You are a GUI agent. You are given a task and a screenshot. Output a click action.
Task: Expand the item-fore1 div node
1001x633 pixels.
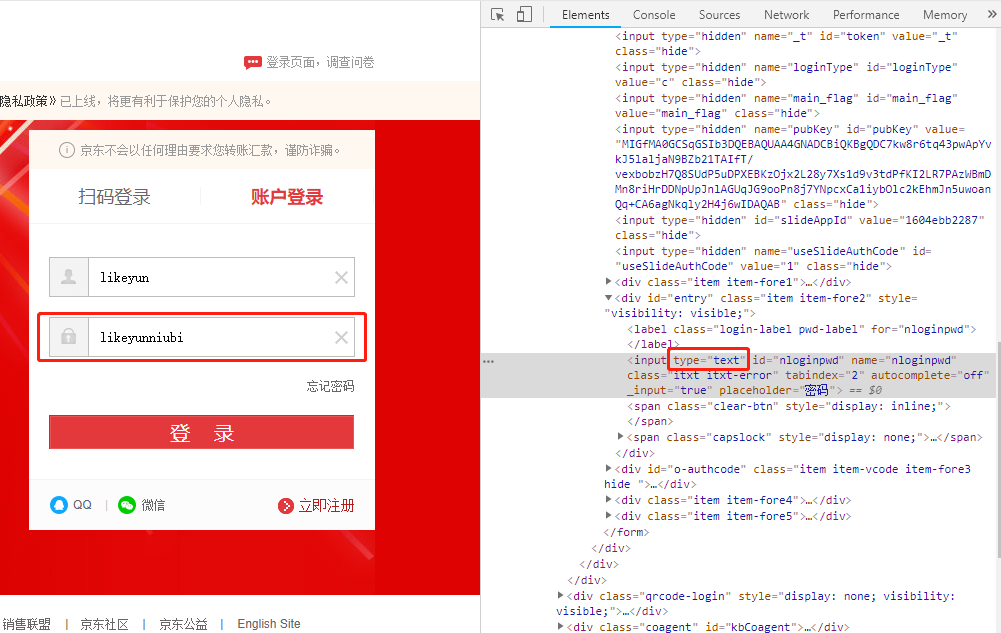(x=609, y=283)
